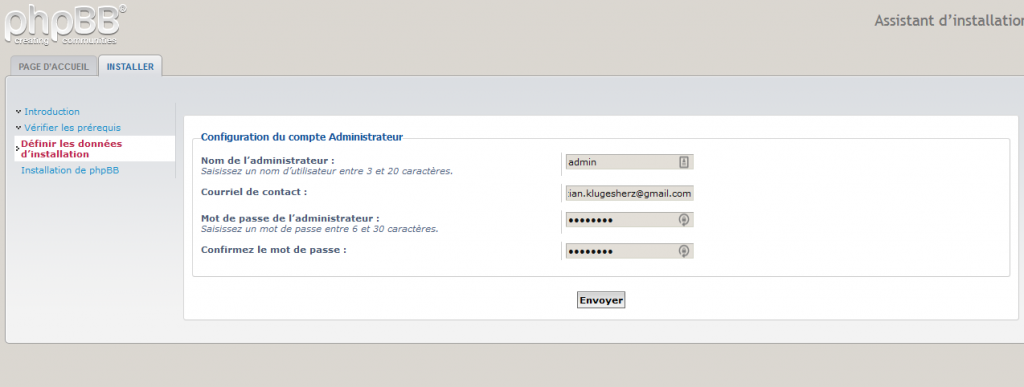Click the phpBB logo

63,25
